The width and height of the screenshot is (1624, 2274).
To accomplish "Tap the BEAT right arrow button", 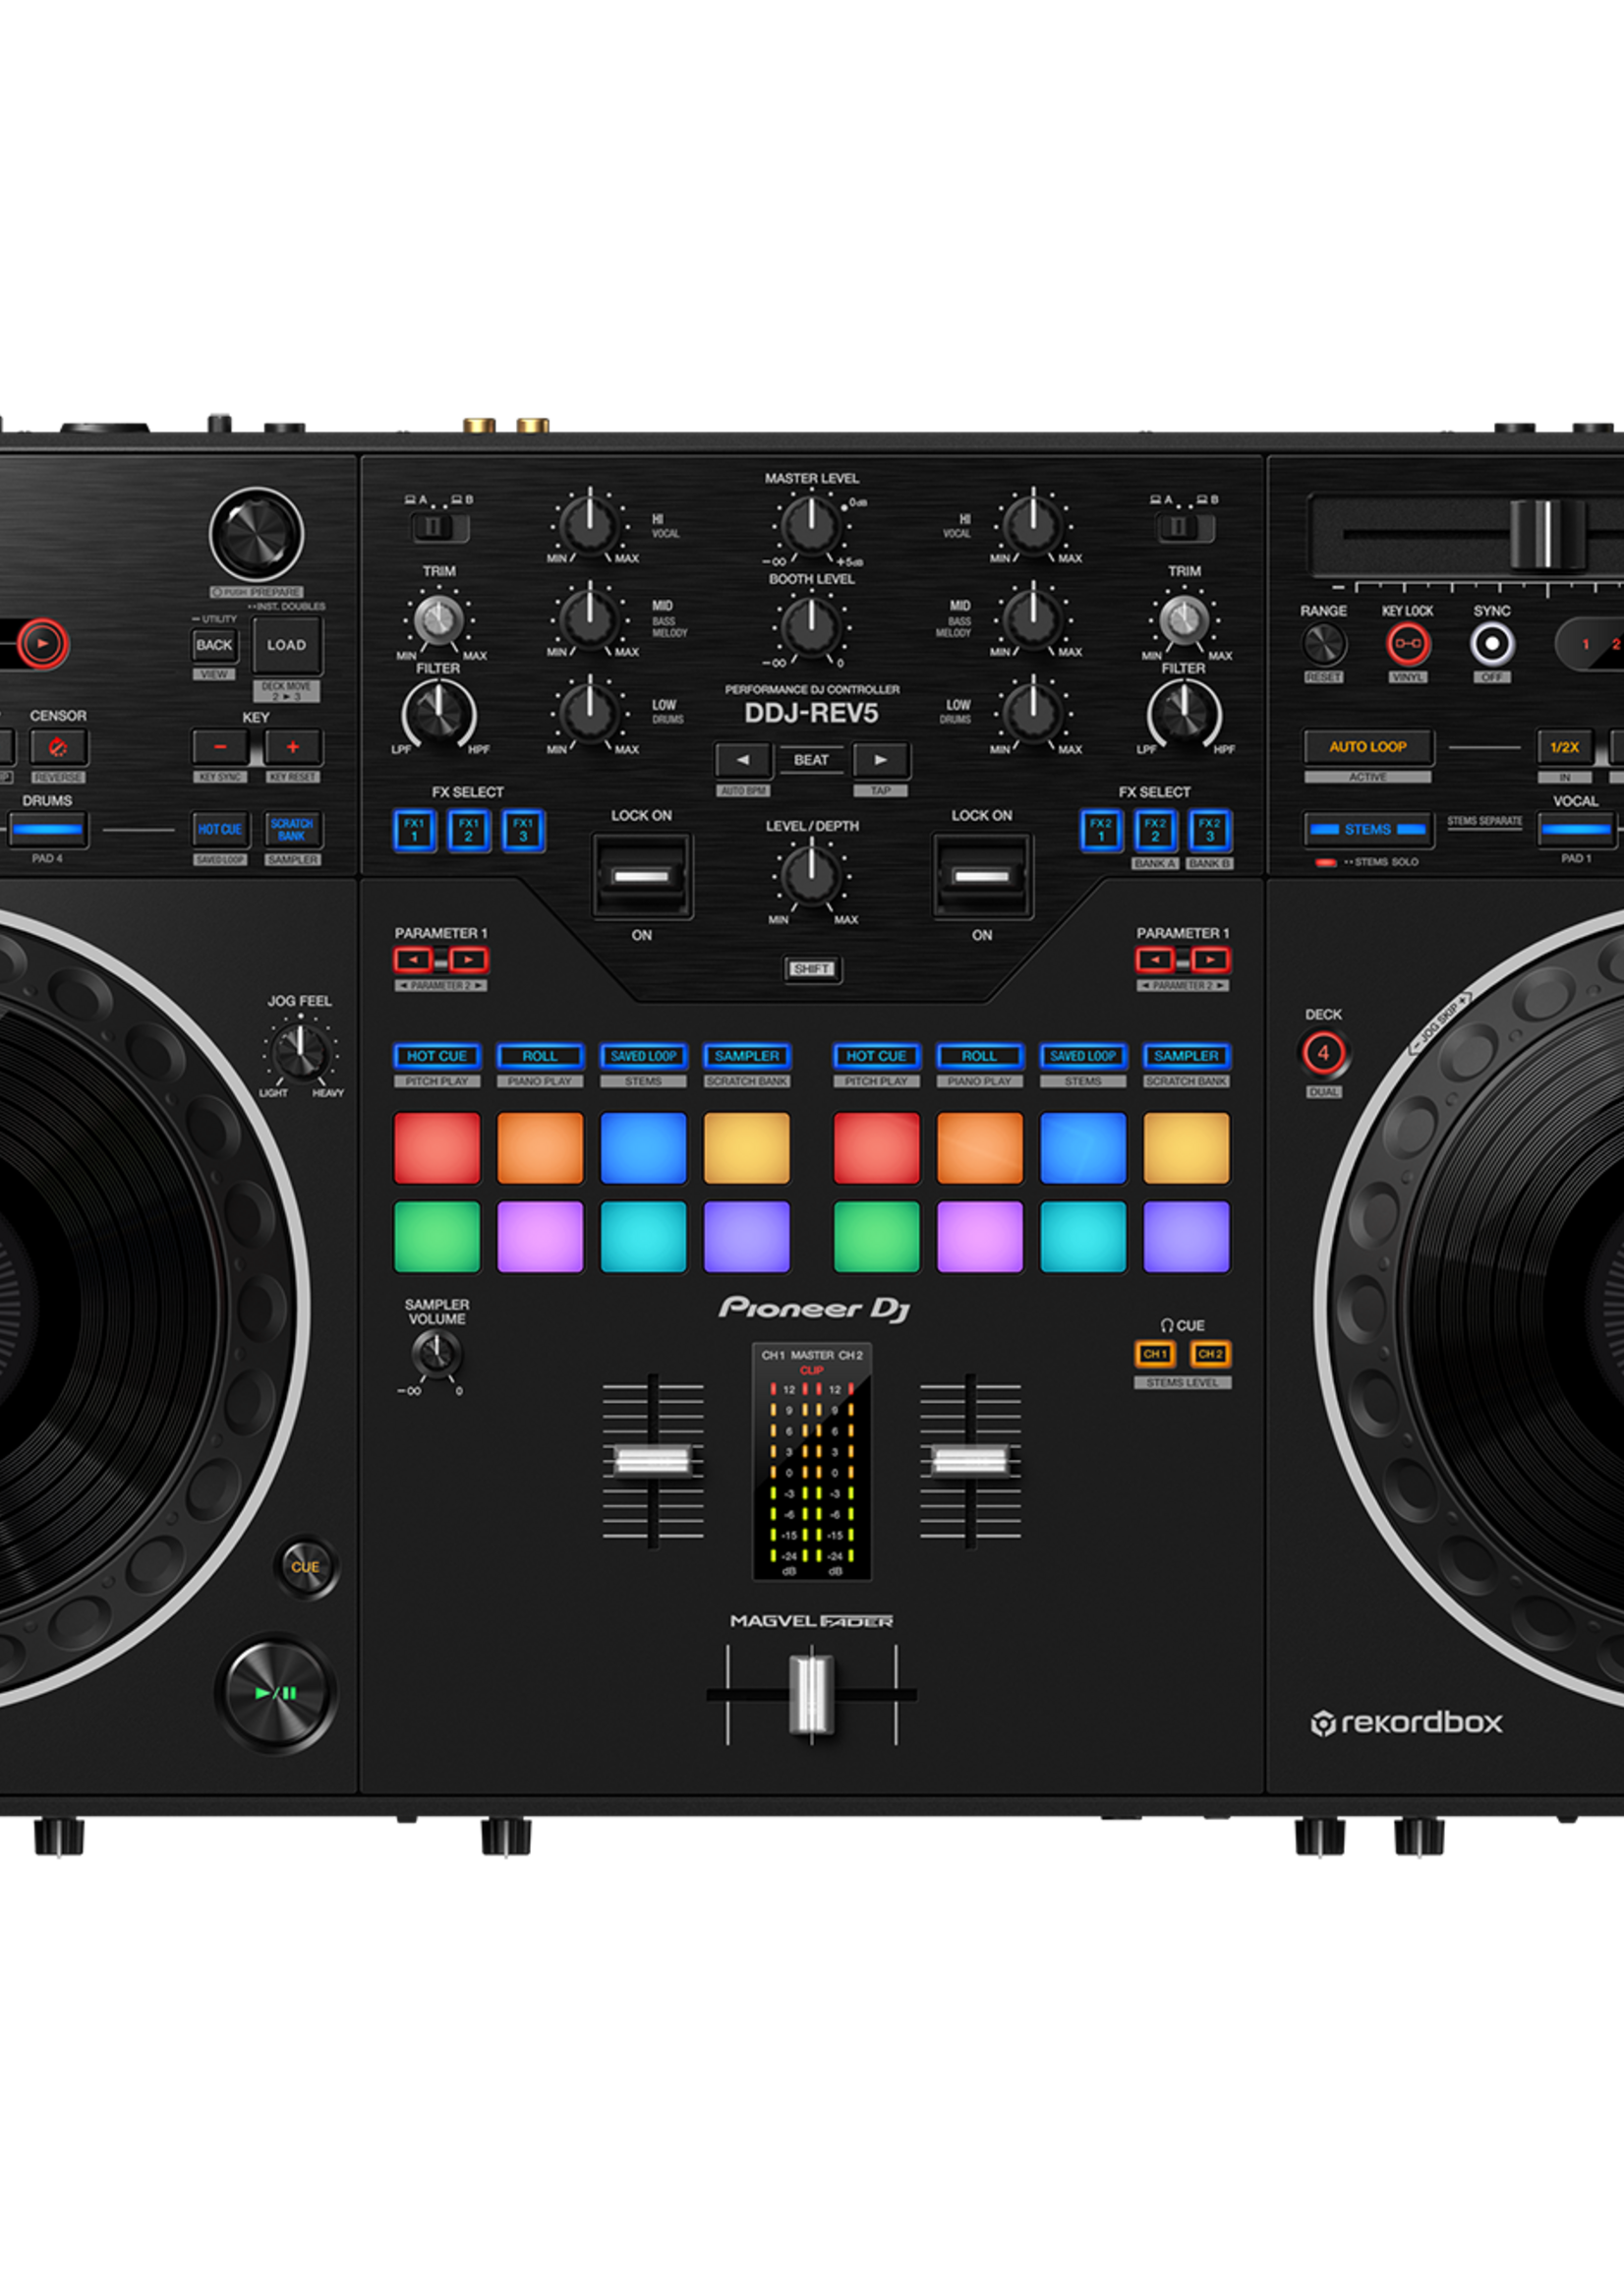I will [881, 760].
